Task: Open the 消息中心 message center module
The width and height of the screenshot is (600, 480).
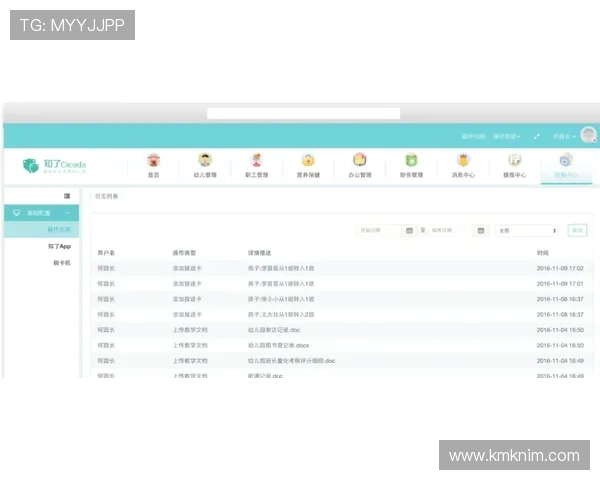Action: click(x=463, y=165)
